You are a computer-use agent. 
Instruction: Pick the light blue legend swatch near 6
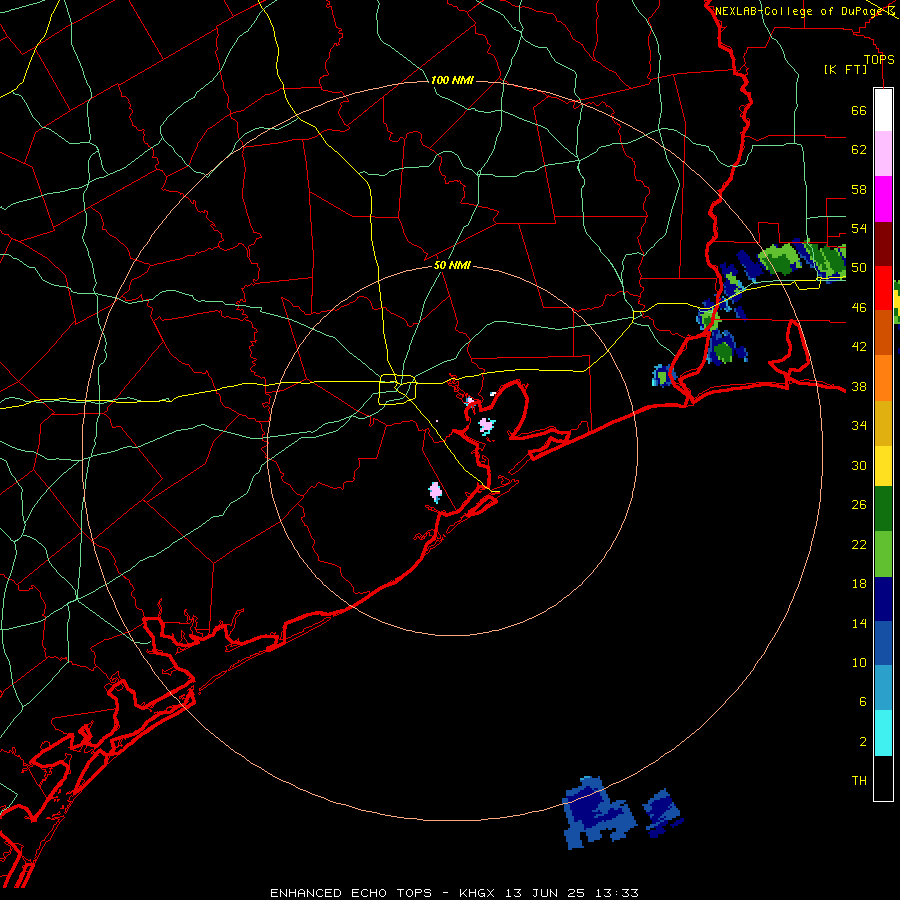883,688
